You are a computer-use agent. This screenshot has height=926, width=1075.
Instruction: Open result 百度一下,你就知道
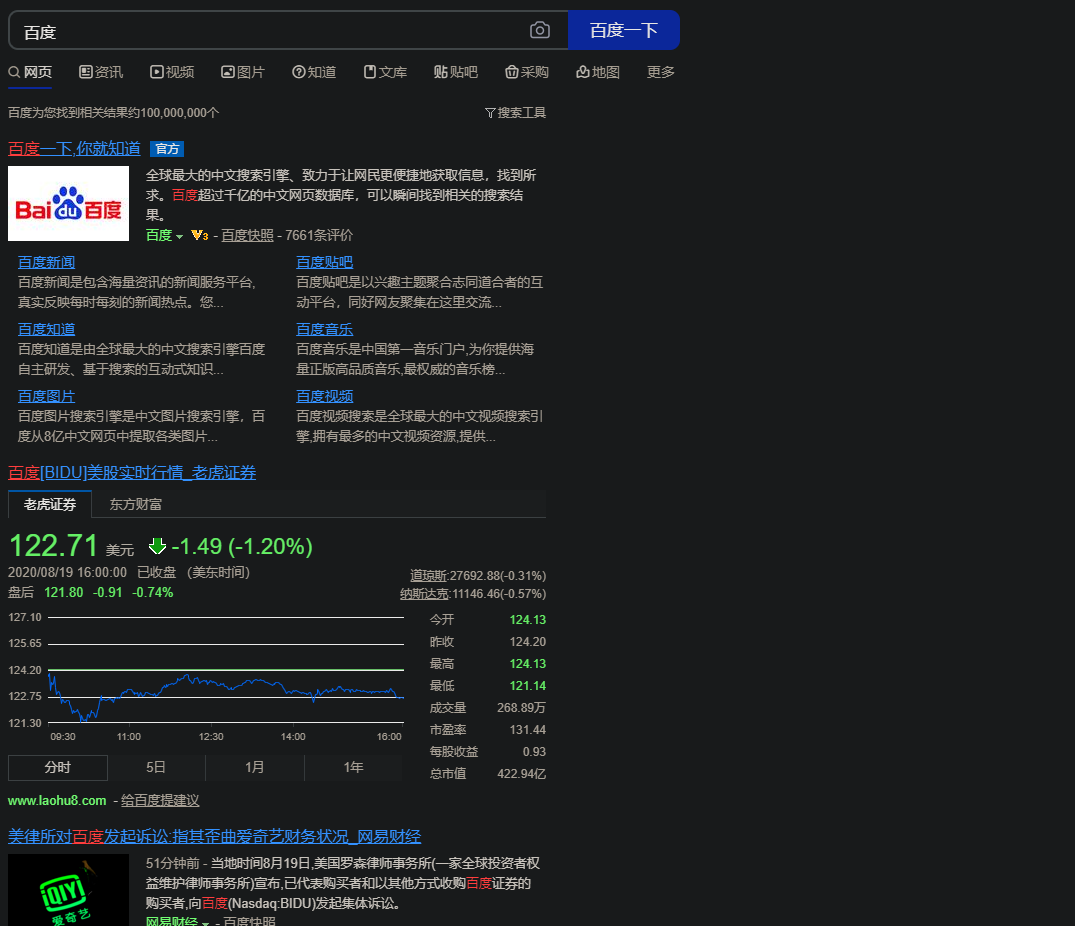tap(74, 149)
